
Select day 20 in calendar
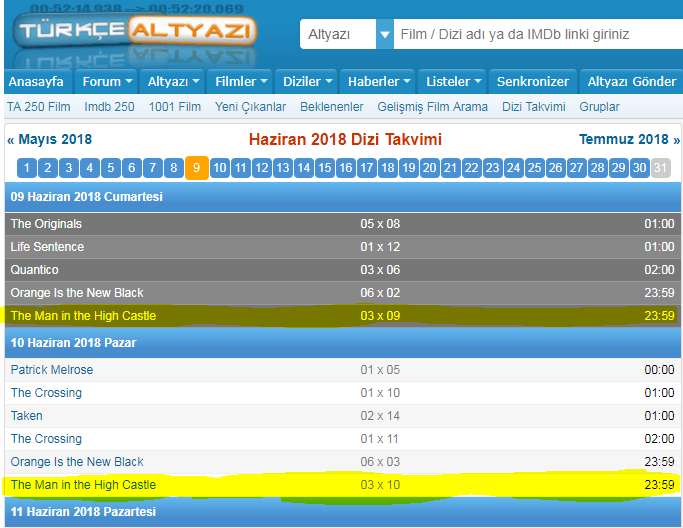(x=429, y=168)
